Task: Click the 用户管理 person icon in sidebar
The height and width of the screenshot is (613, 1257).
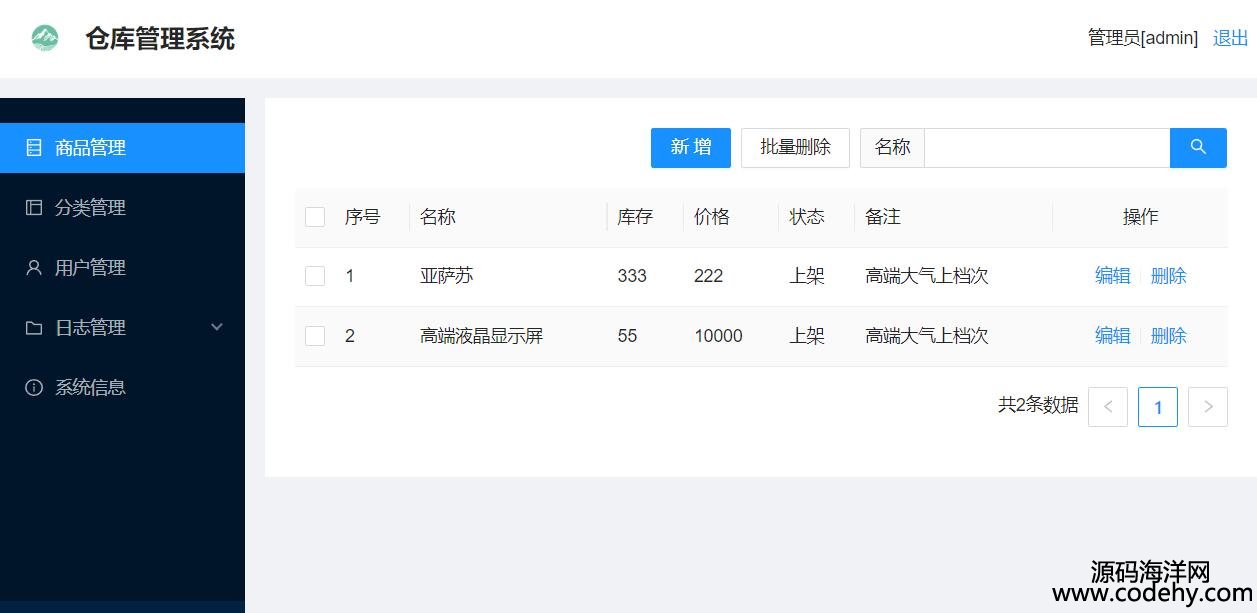Action: coord(34,268)
